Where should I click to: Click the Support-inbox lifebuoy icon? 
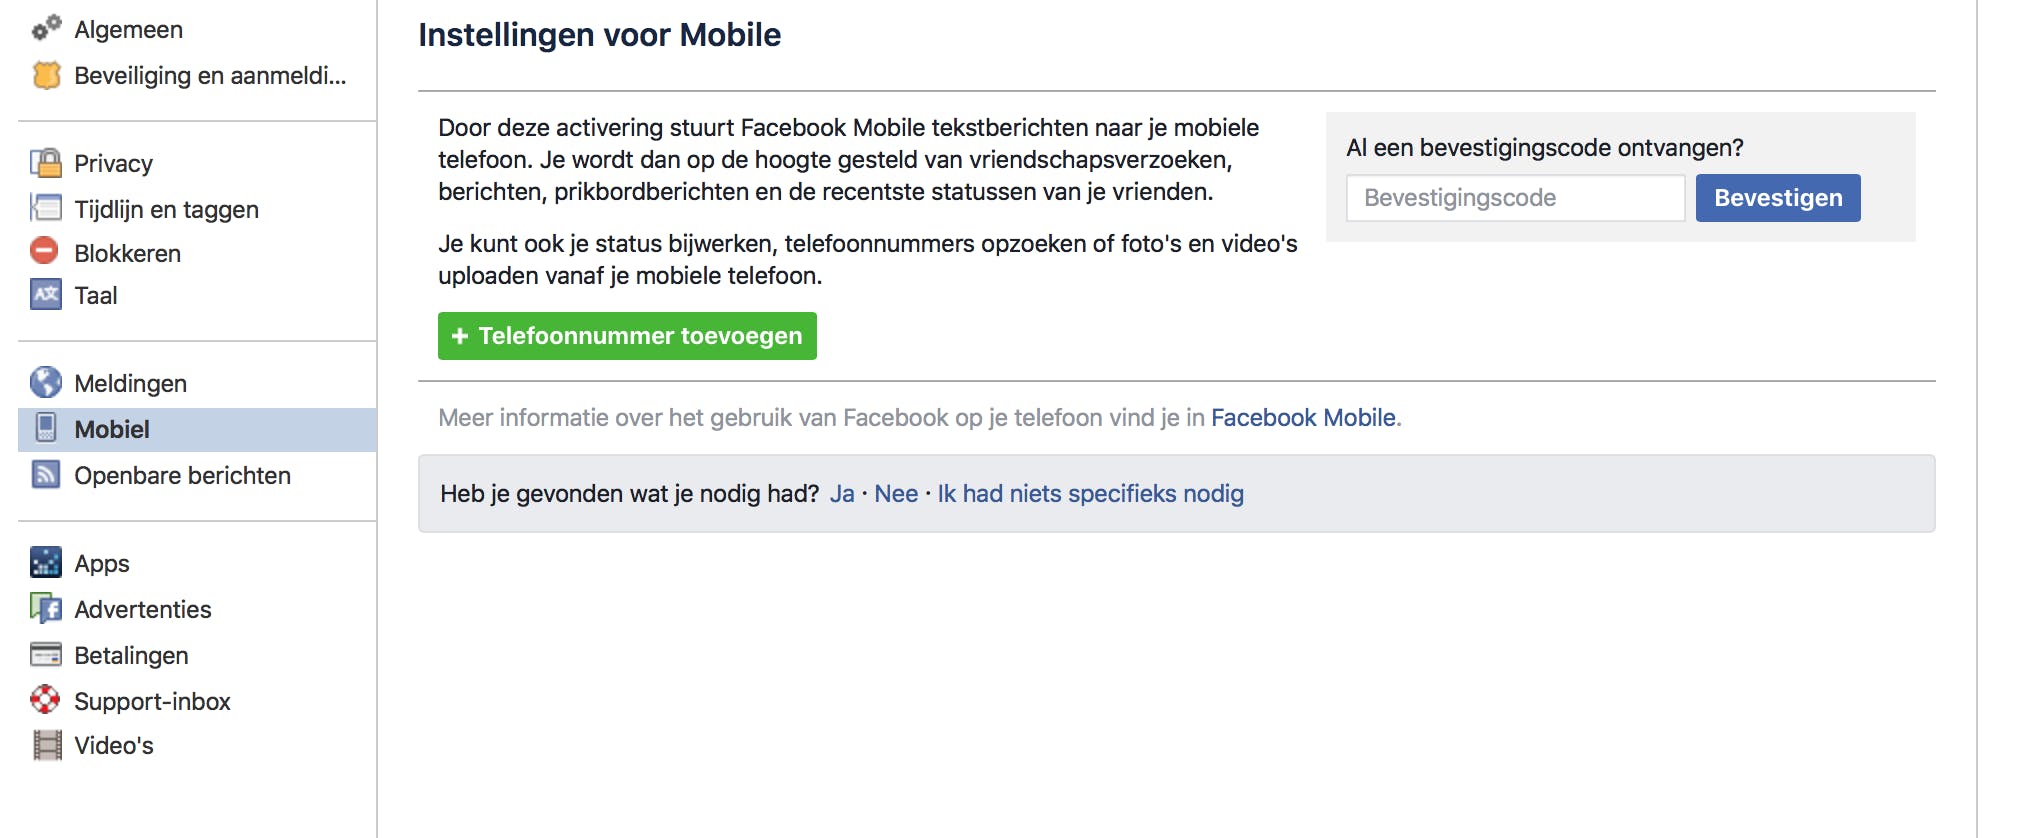pos(46,700)
